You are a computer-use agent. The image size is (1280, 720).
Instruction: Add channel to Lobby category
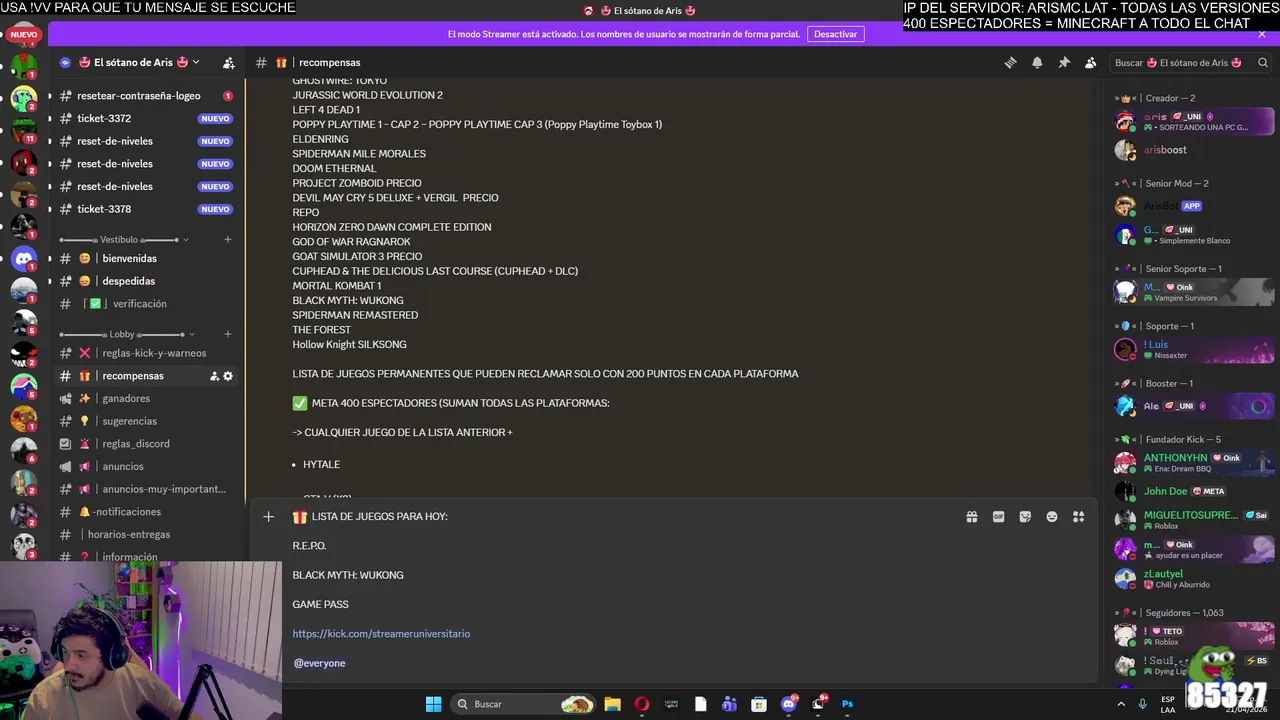[x=228, y=334]
